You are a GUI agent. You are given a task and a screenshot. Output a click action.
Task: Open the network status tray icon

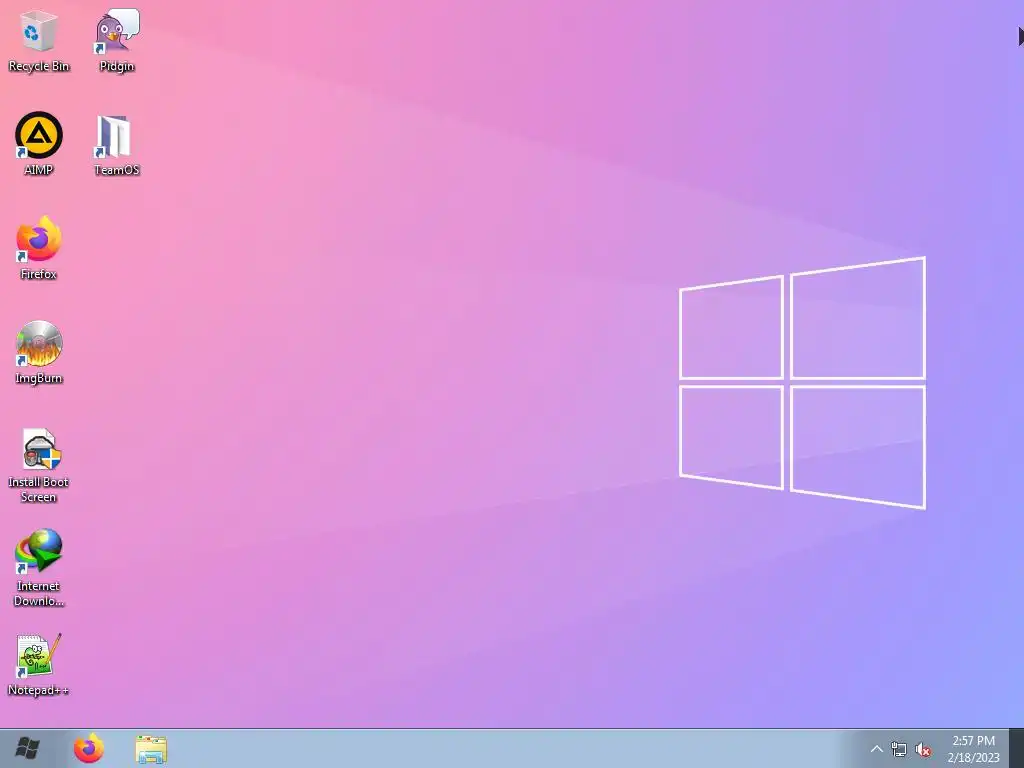pyautogui.click(x=899, y=749)
